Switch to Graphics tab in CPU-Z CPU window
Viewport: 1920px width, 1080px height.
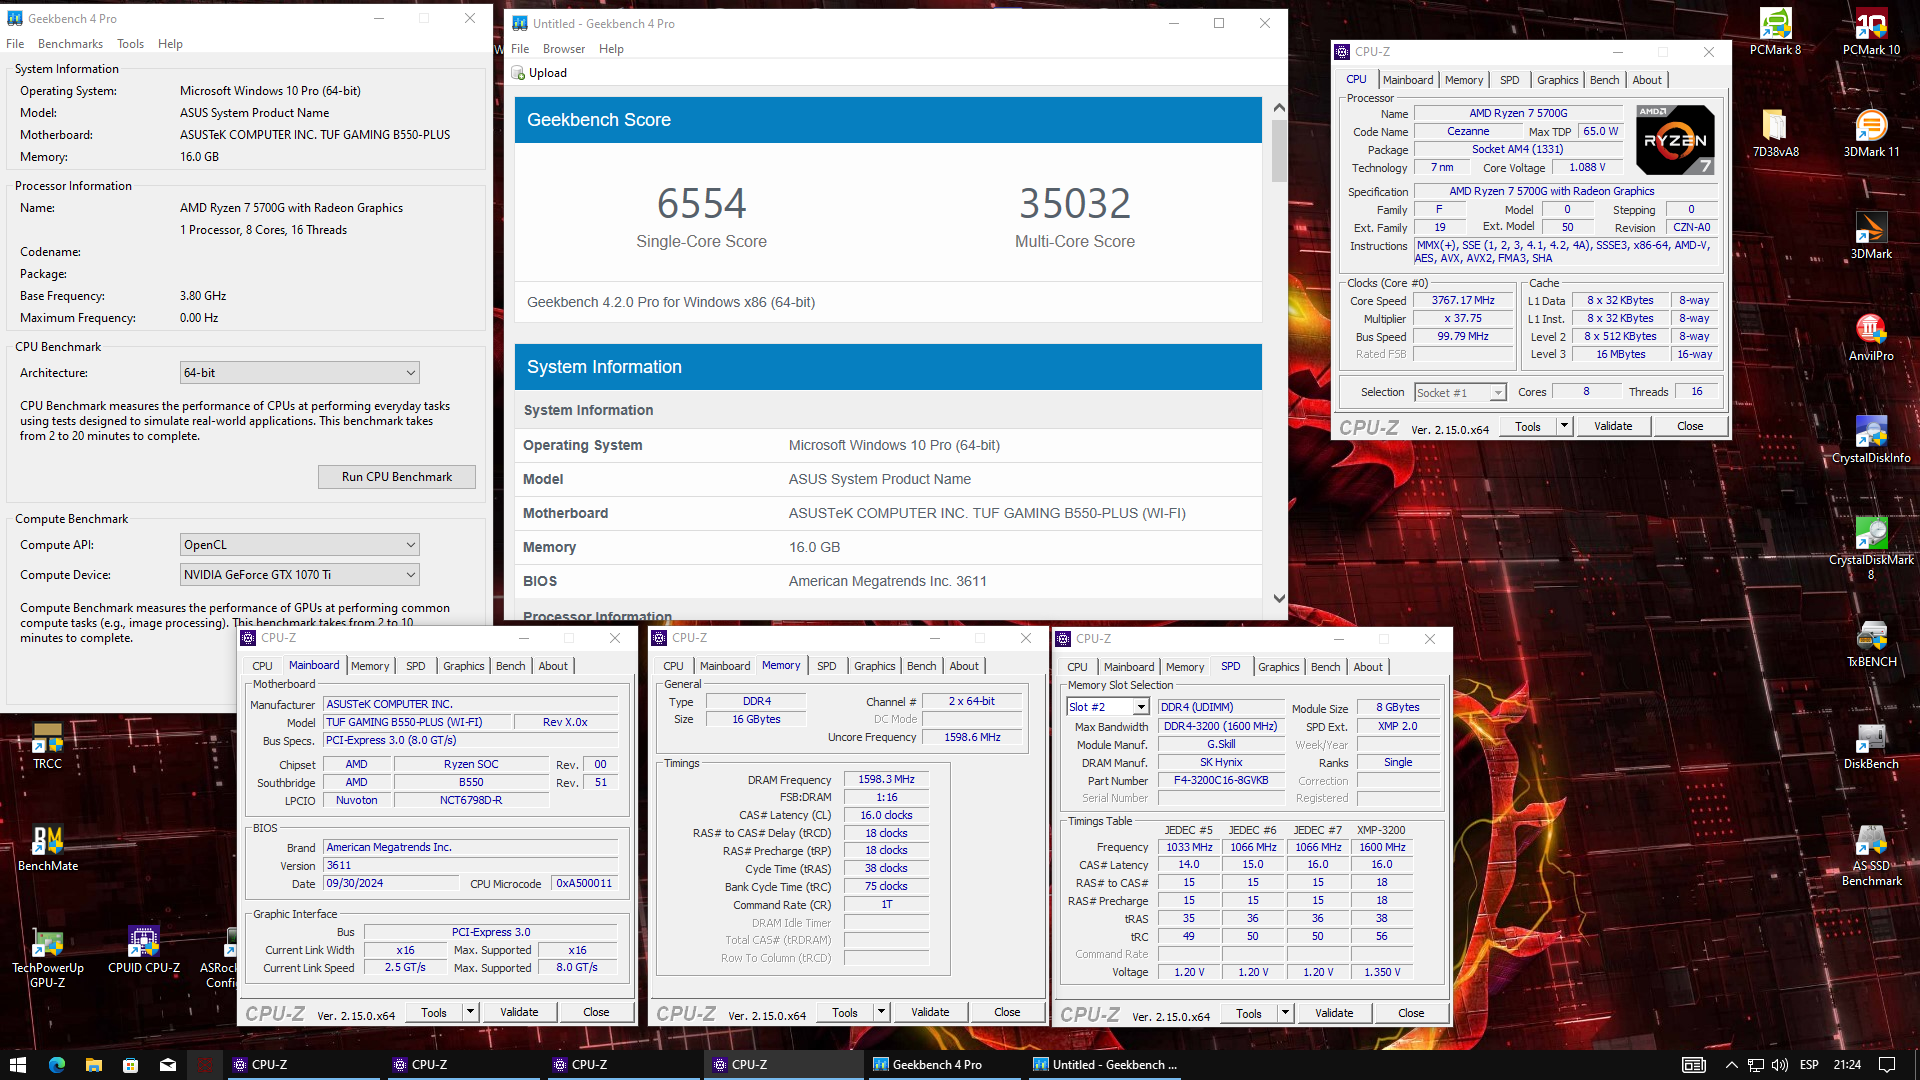1557,80
